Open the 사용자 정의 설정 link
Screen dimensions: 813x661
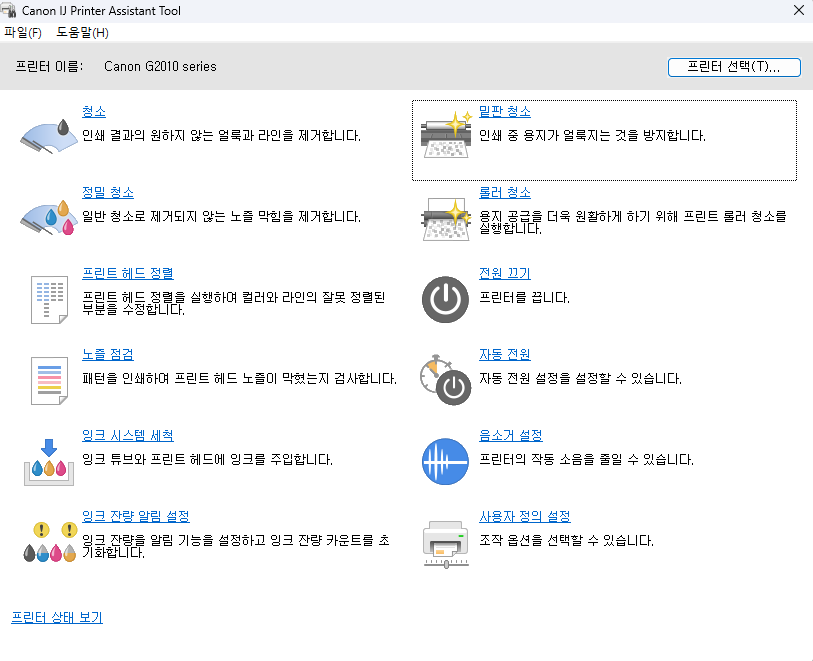525,516
